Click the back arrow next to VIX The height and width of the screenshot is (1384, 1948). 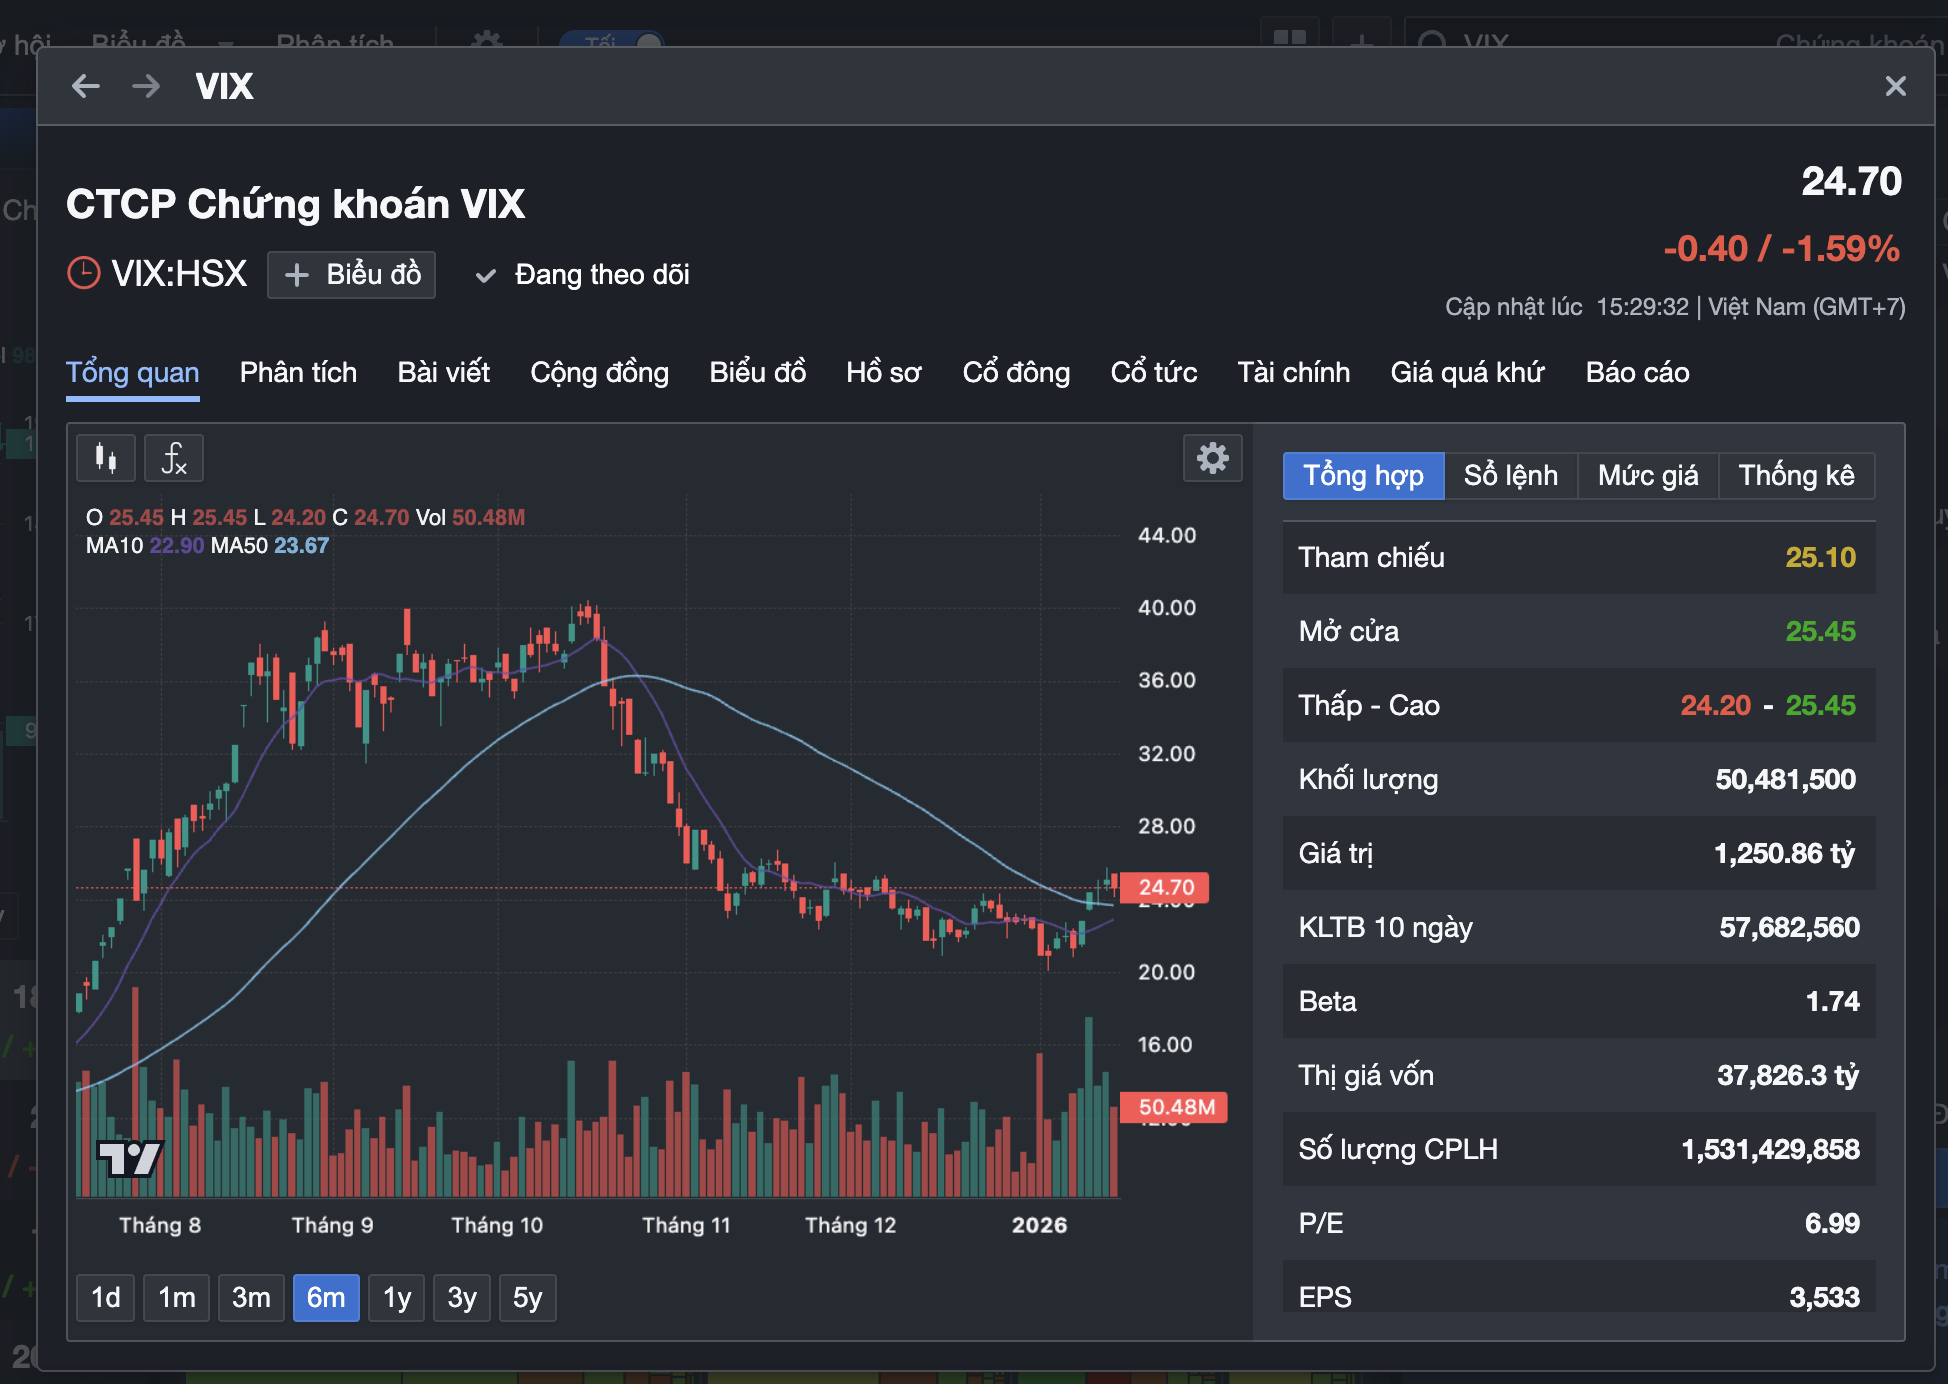point(86,86)
